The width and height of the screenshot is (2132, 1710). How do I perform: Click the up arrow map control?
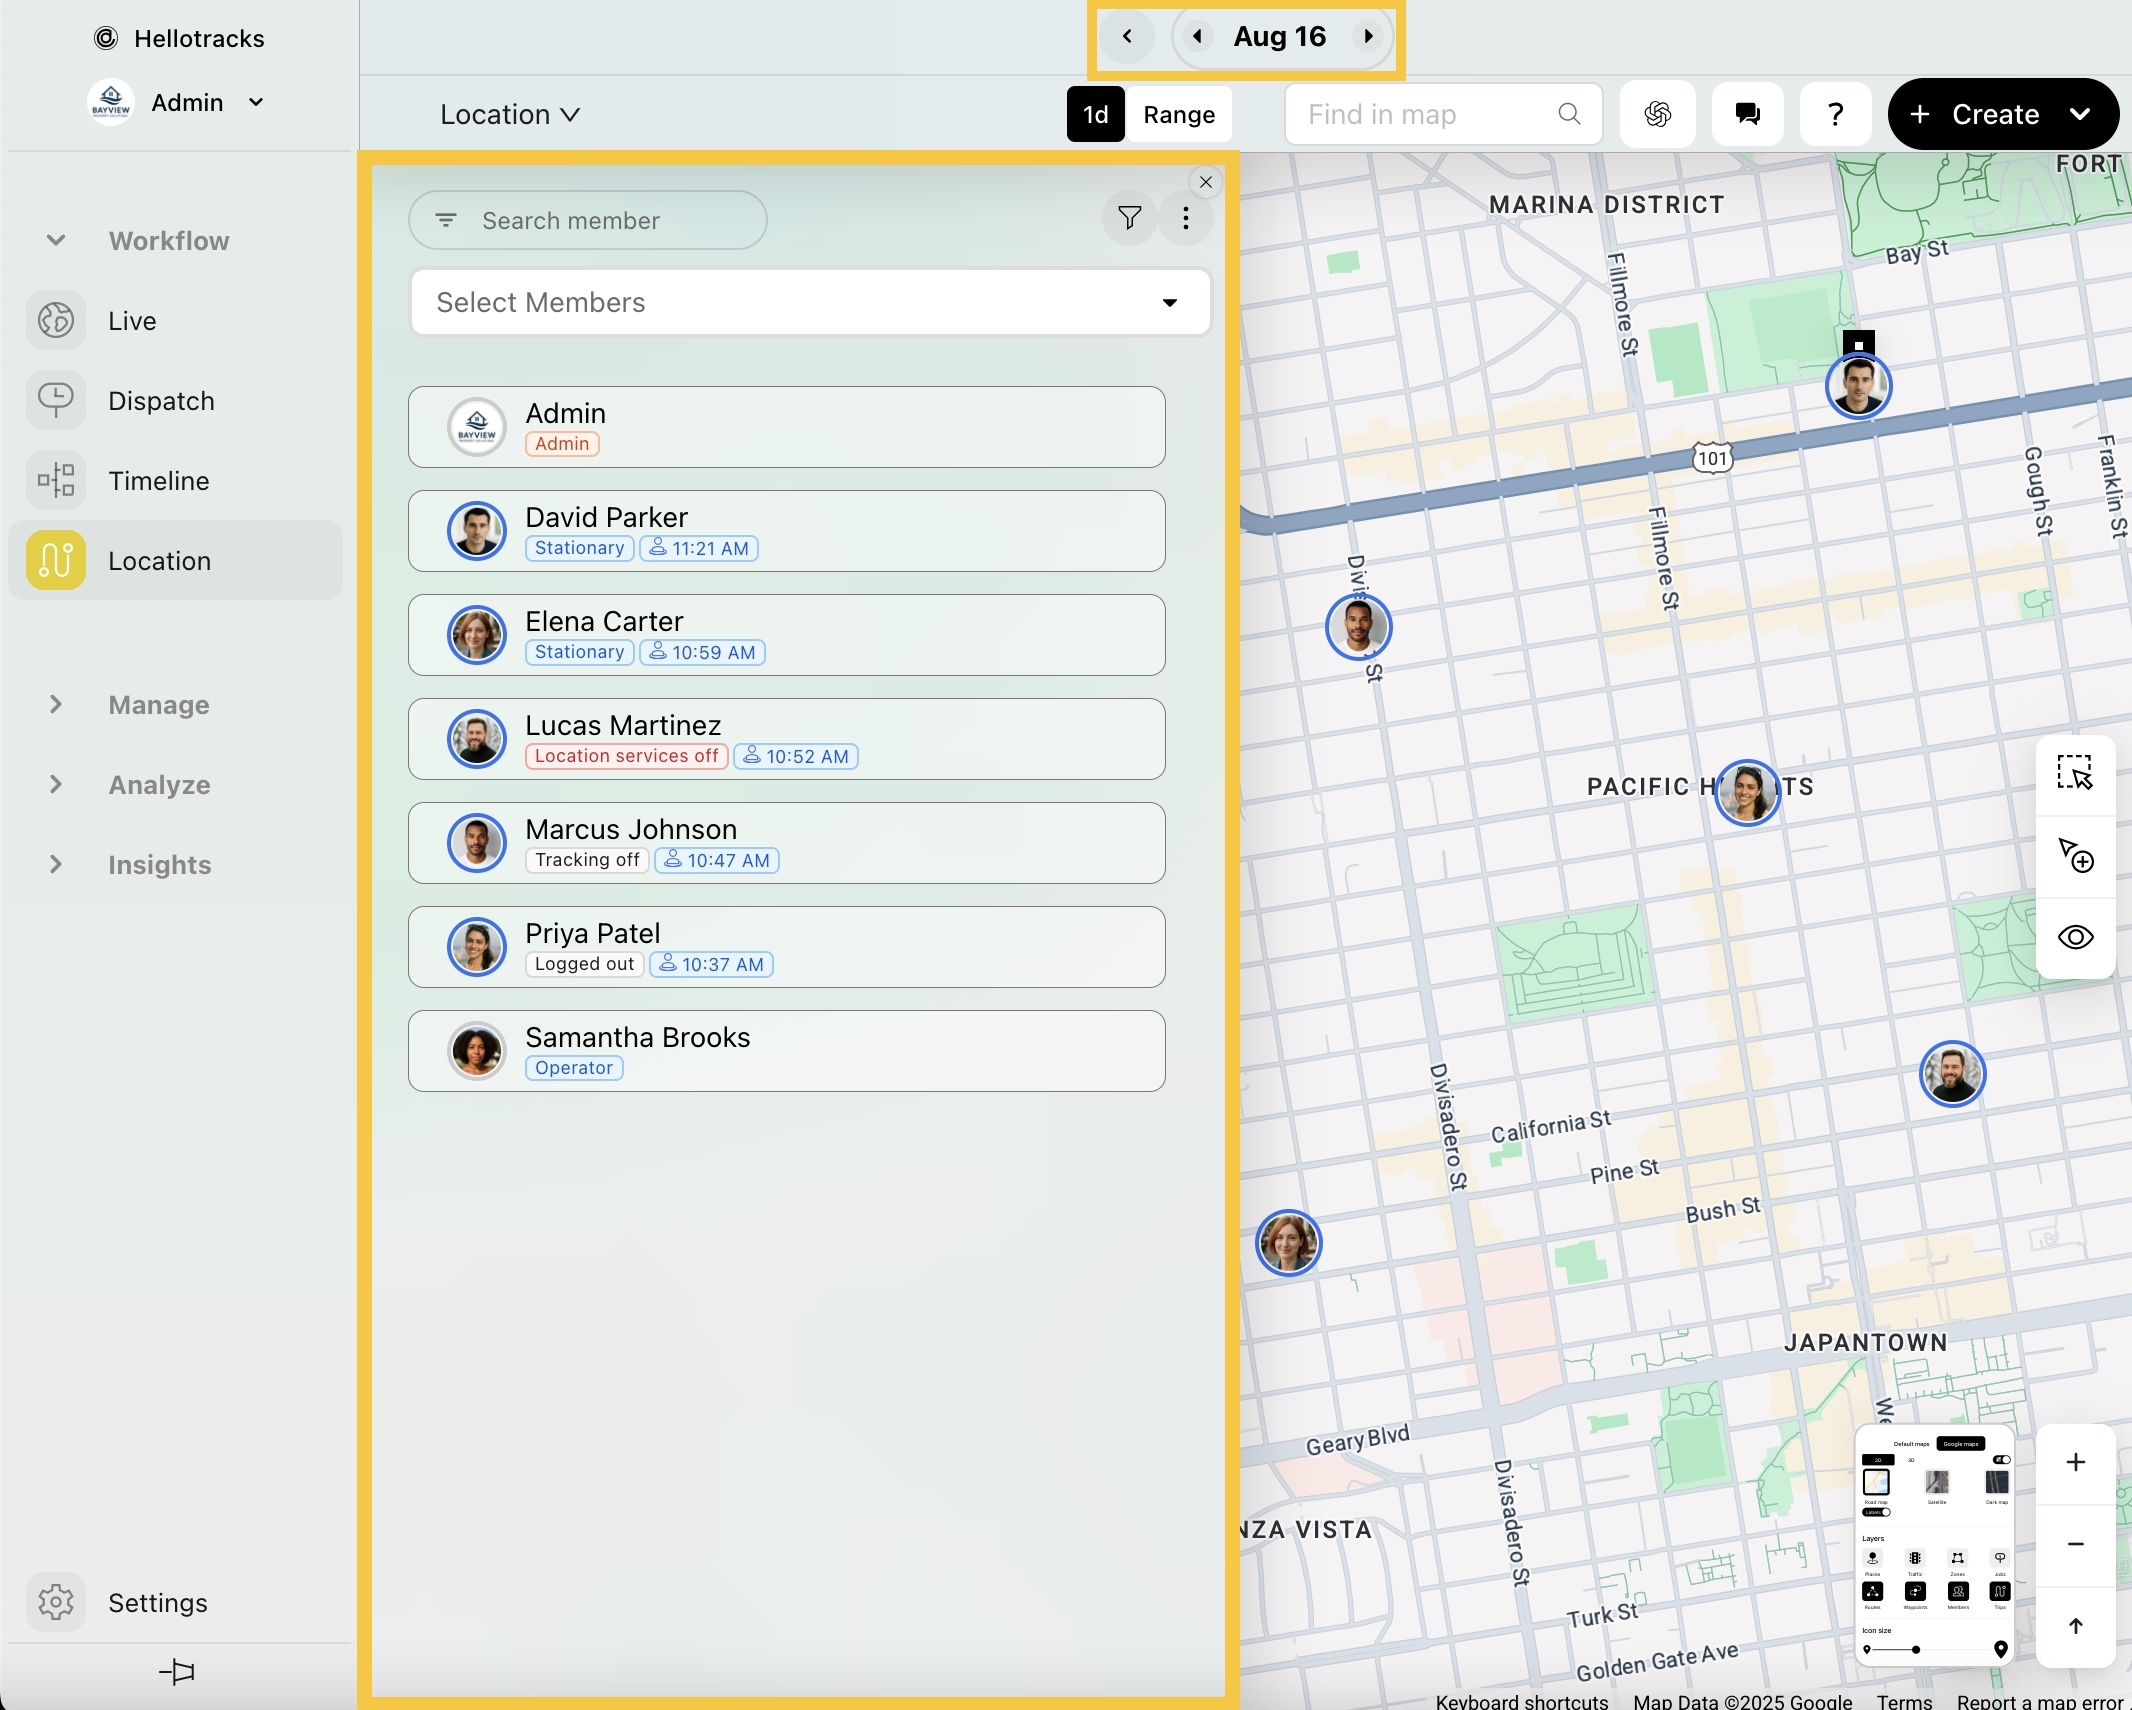point(2075,1626)
